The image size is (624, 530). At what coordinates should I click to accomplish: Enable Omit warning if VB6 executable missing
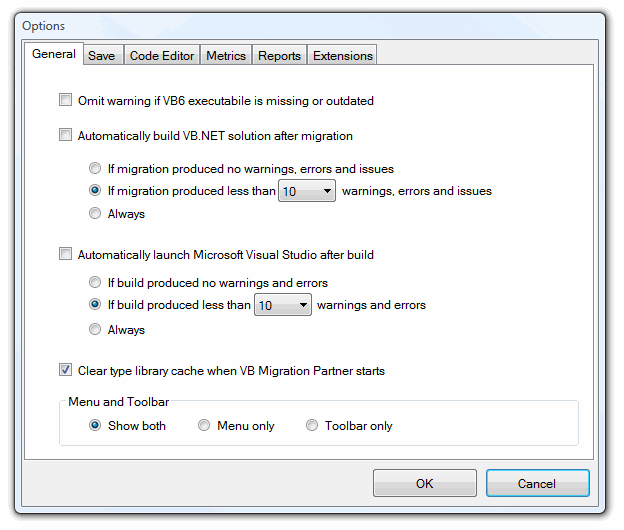[x=65, y=99]
